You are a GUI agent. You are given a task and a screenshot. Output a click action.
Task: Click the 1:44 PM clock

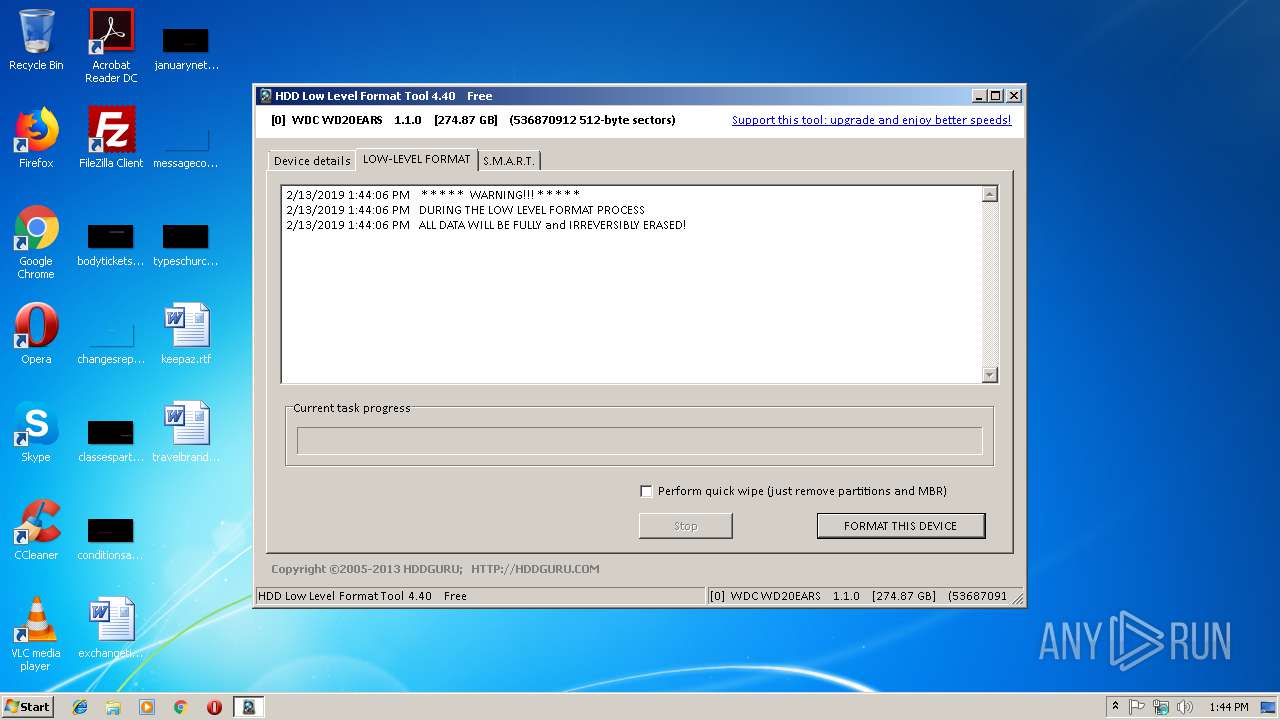(1228, 707)
